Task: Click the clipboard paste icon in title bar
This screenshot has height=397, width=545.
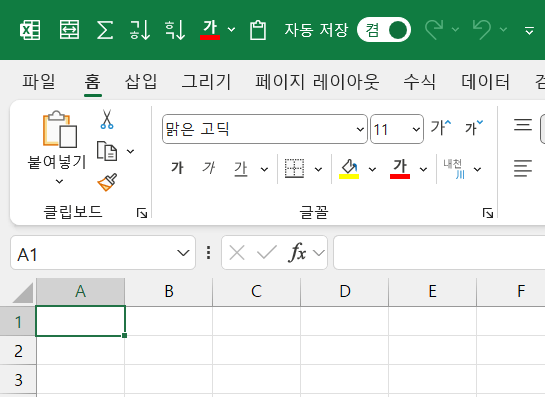Action: [x=258, y=30]
